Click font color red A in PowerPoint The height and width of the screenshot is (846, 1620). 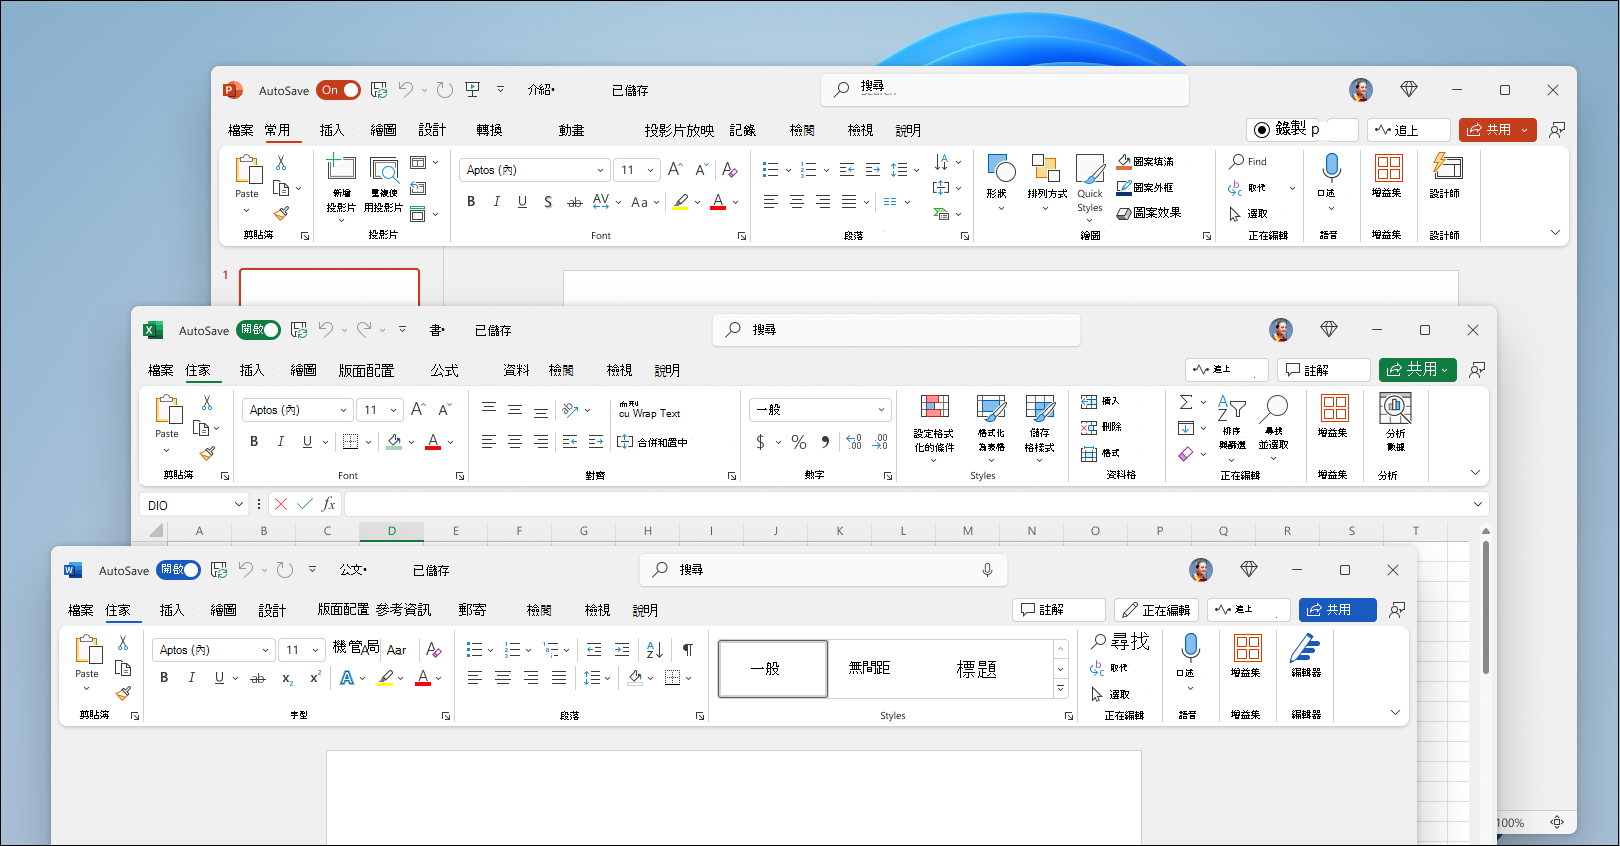tap(718, 202)
